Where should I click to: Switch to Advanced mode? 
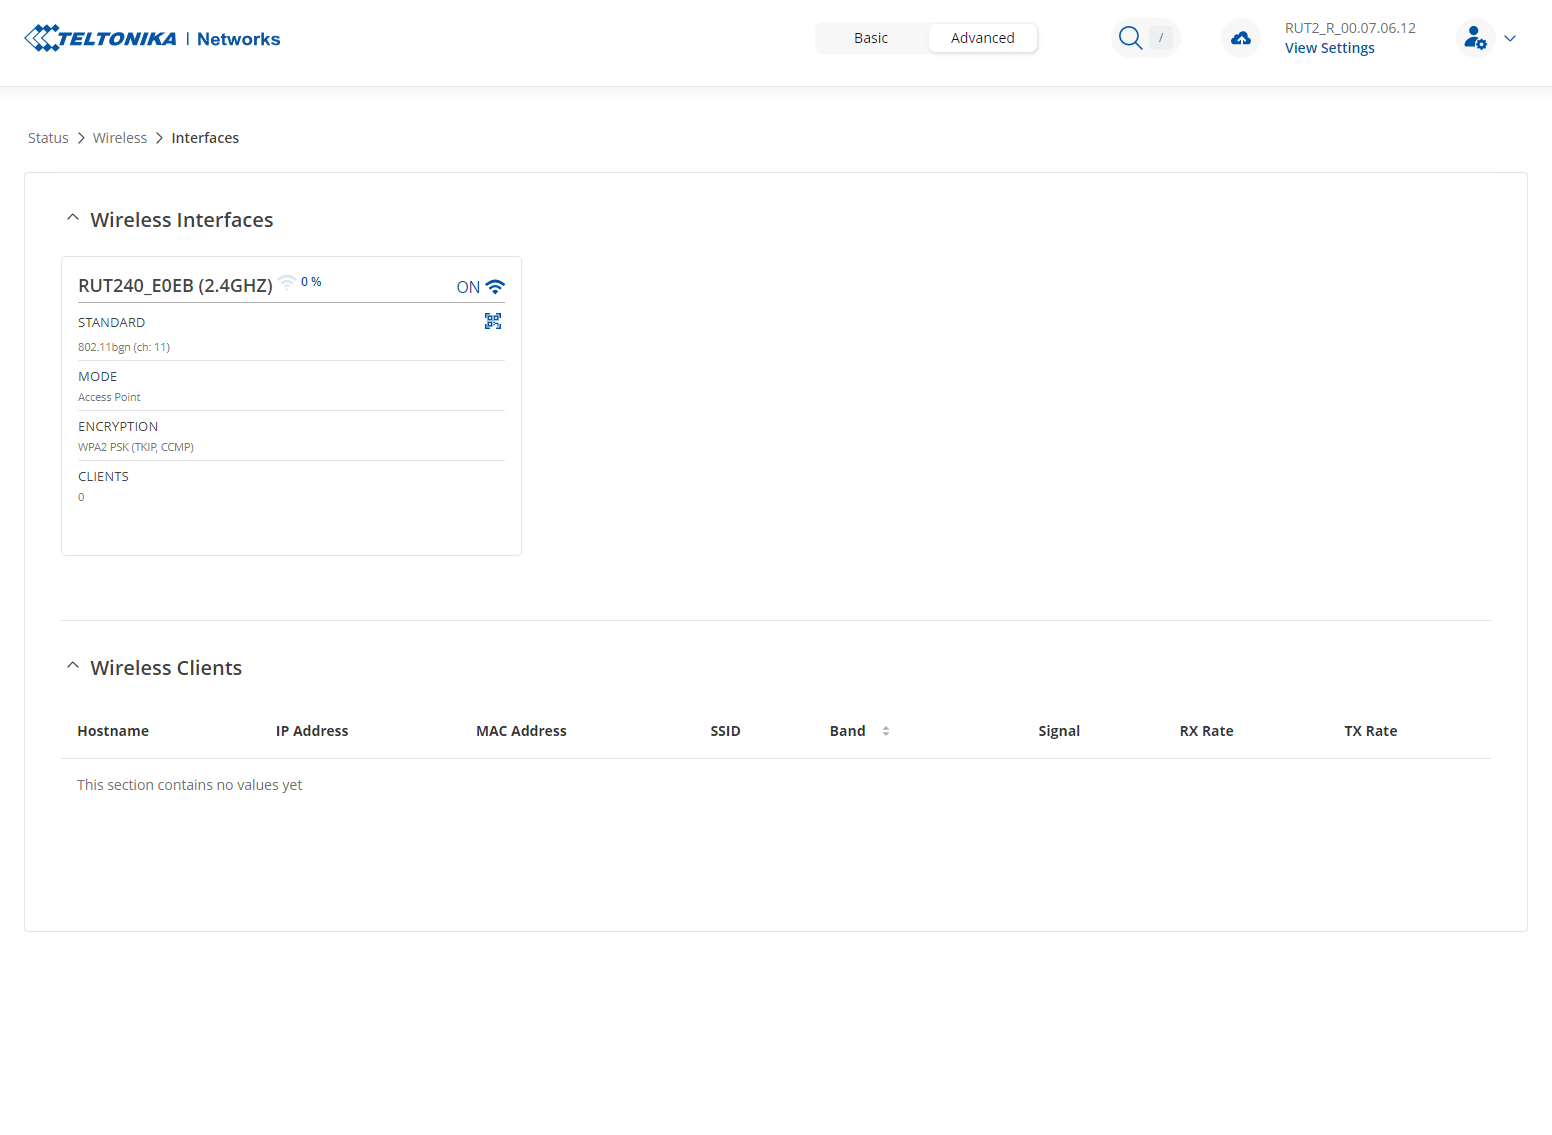click(982, 38)
